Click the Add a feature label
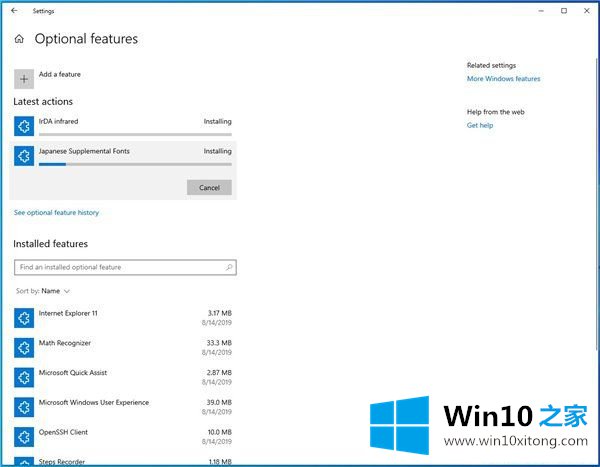Screen dimensions: 600x467 coord(60,74)
